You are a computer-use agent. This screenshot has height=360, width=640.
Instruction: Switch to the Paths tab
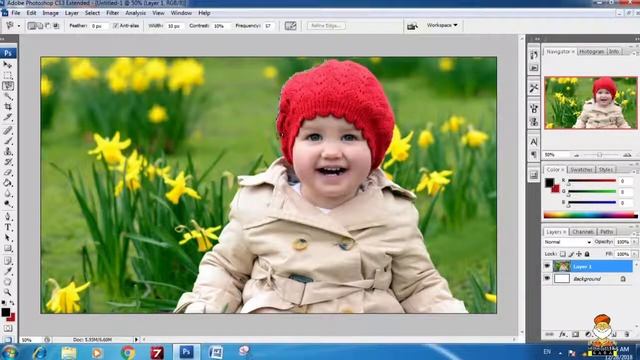(607, 232)
